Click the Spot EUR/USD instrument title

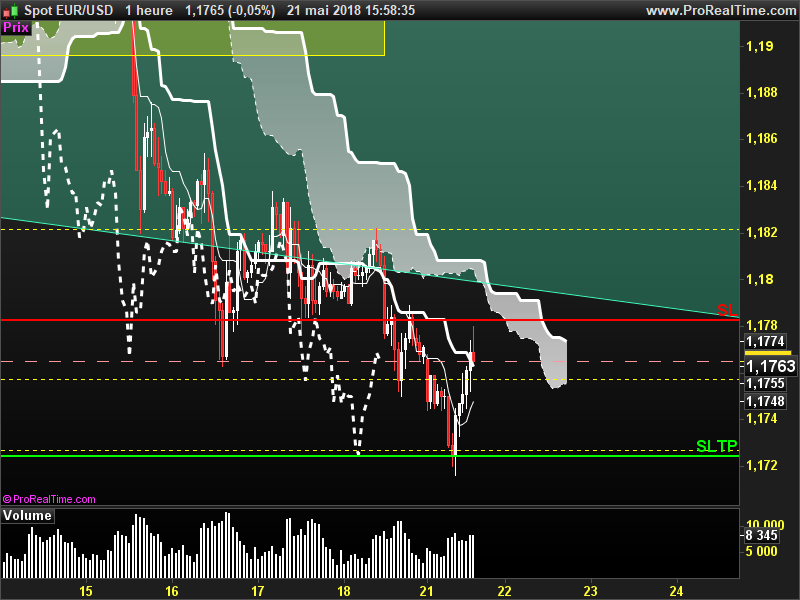pyautogui.click(x=69, y=10)
